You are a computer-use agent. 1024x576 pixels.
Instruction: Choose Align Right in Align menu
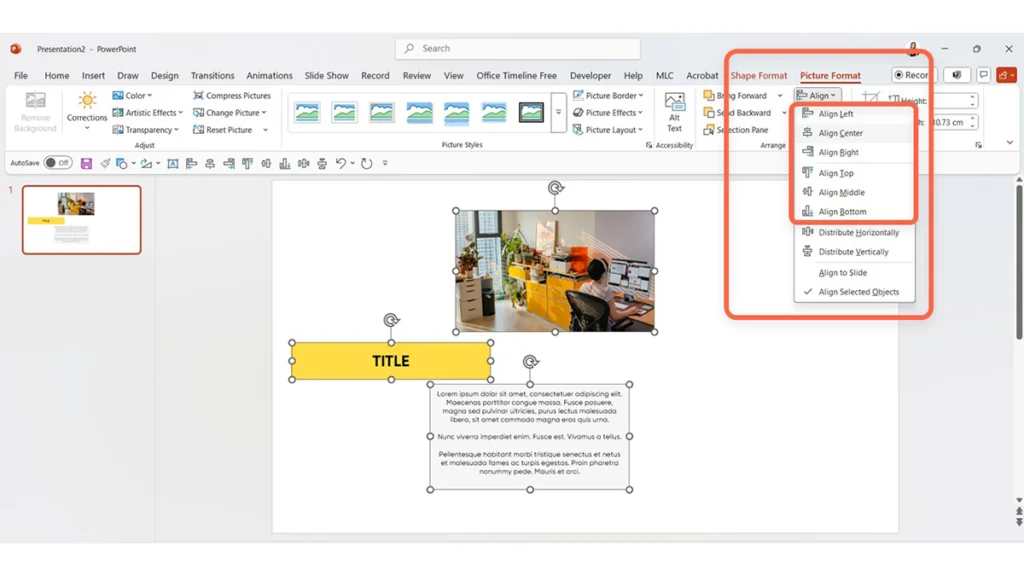854,152
